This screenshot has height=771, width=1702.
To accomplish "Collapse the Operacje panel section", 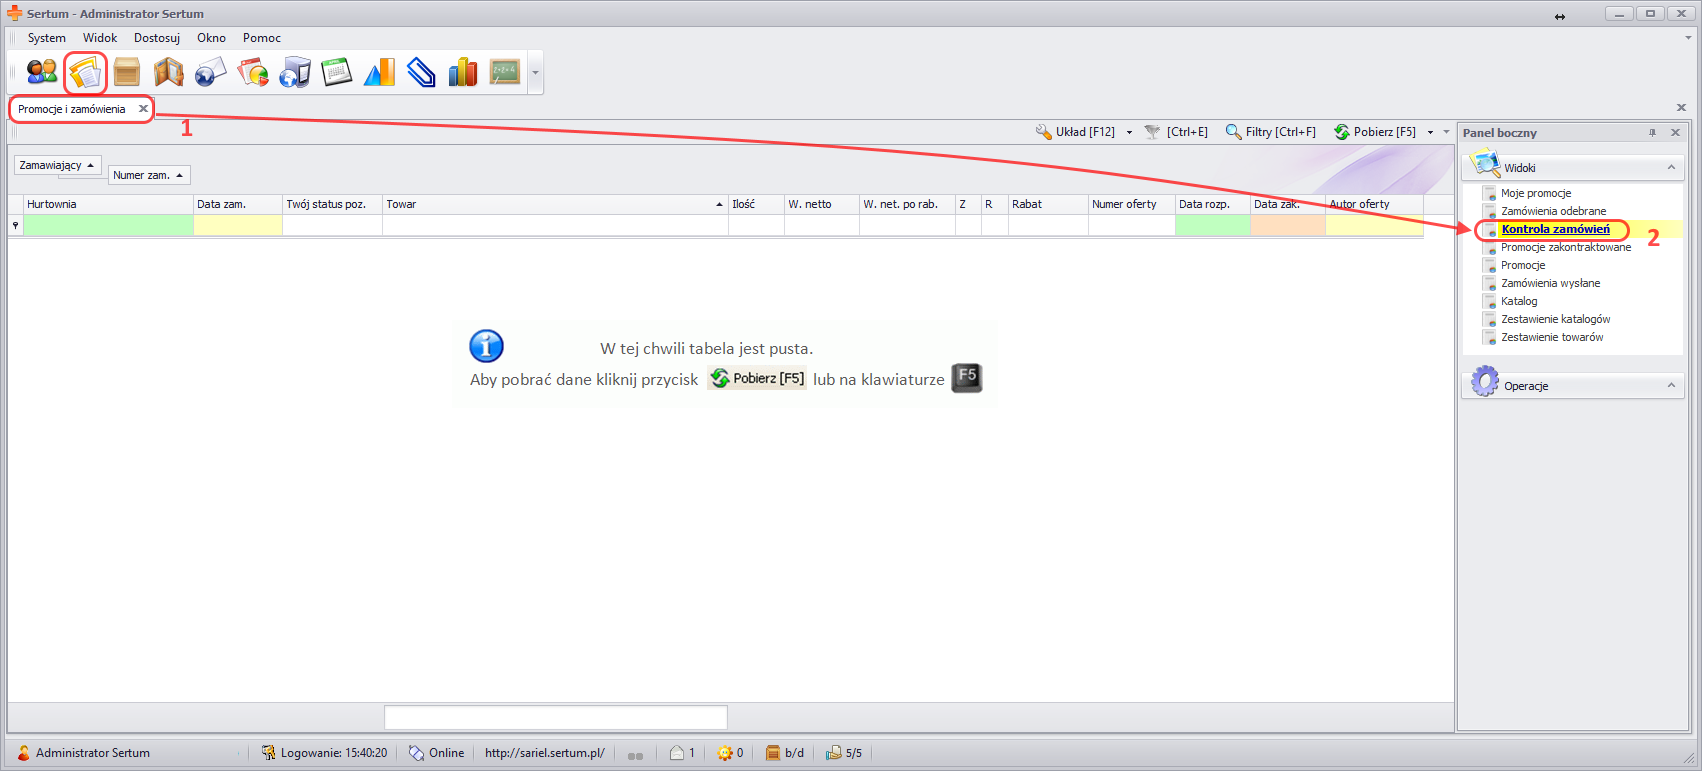I will [1671, 386].
